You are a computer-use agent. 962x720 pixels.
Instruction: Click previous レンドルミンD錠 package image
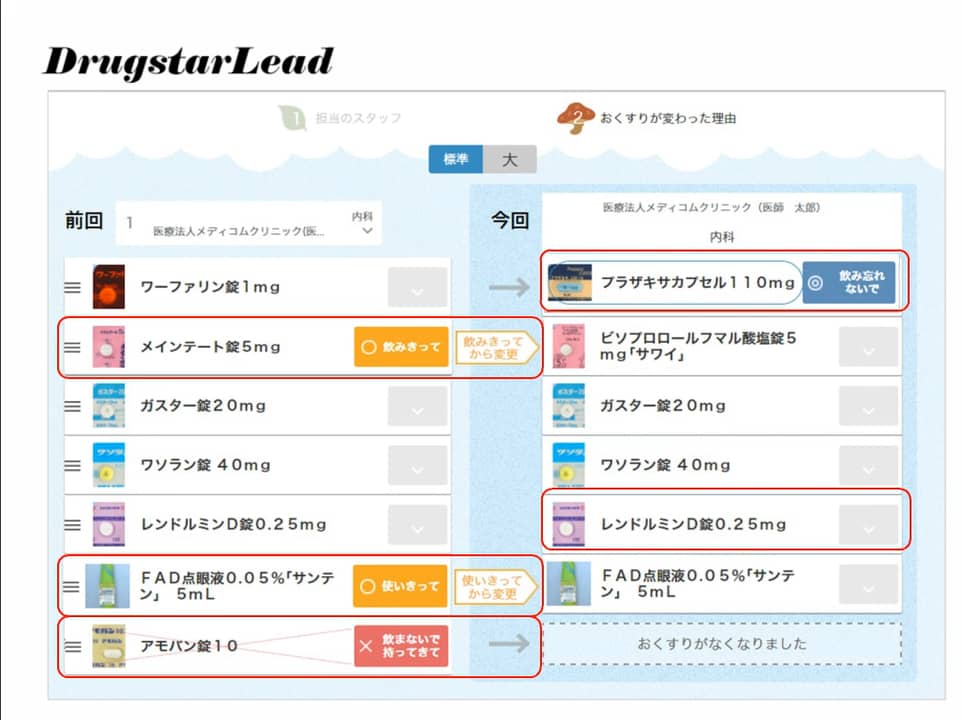click(x=109, y=524)
